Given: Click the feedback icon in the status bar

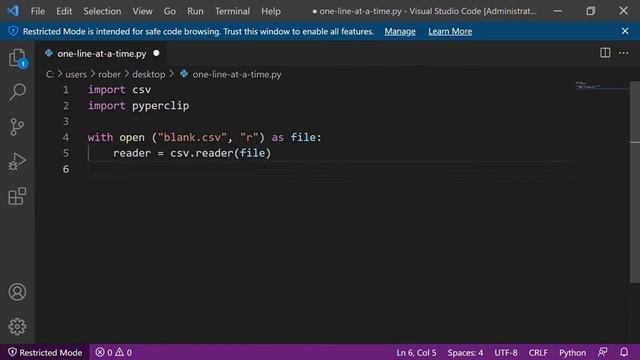Looking at the screenshot, I should tap(602, 352).
